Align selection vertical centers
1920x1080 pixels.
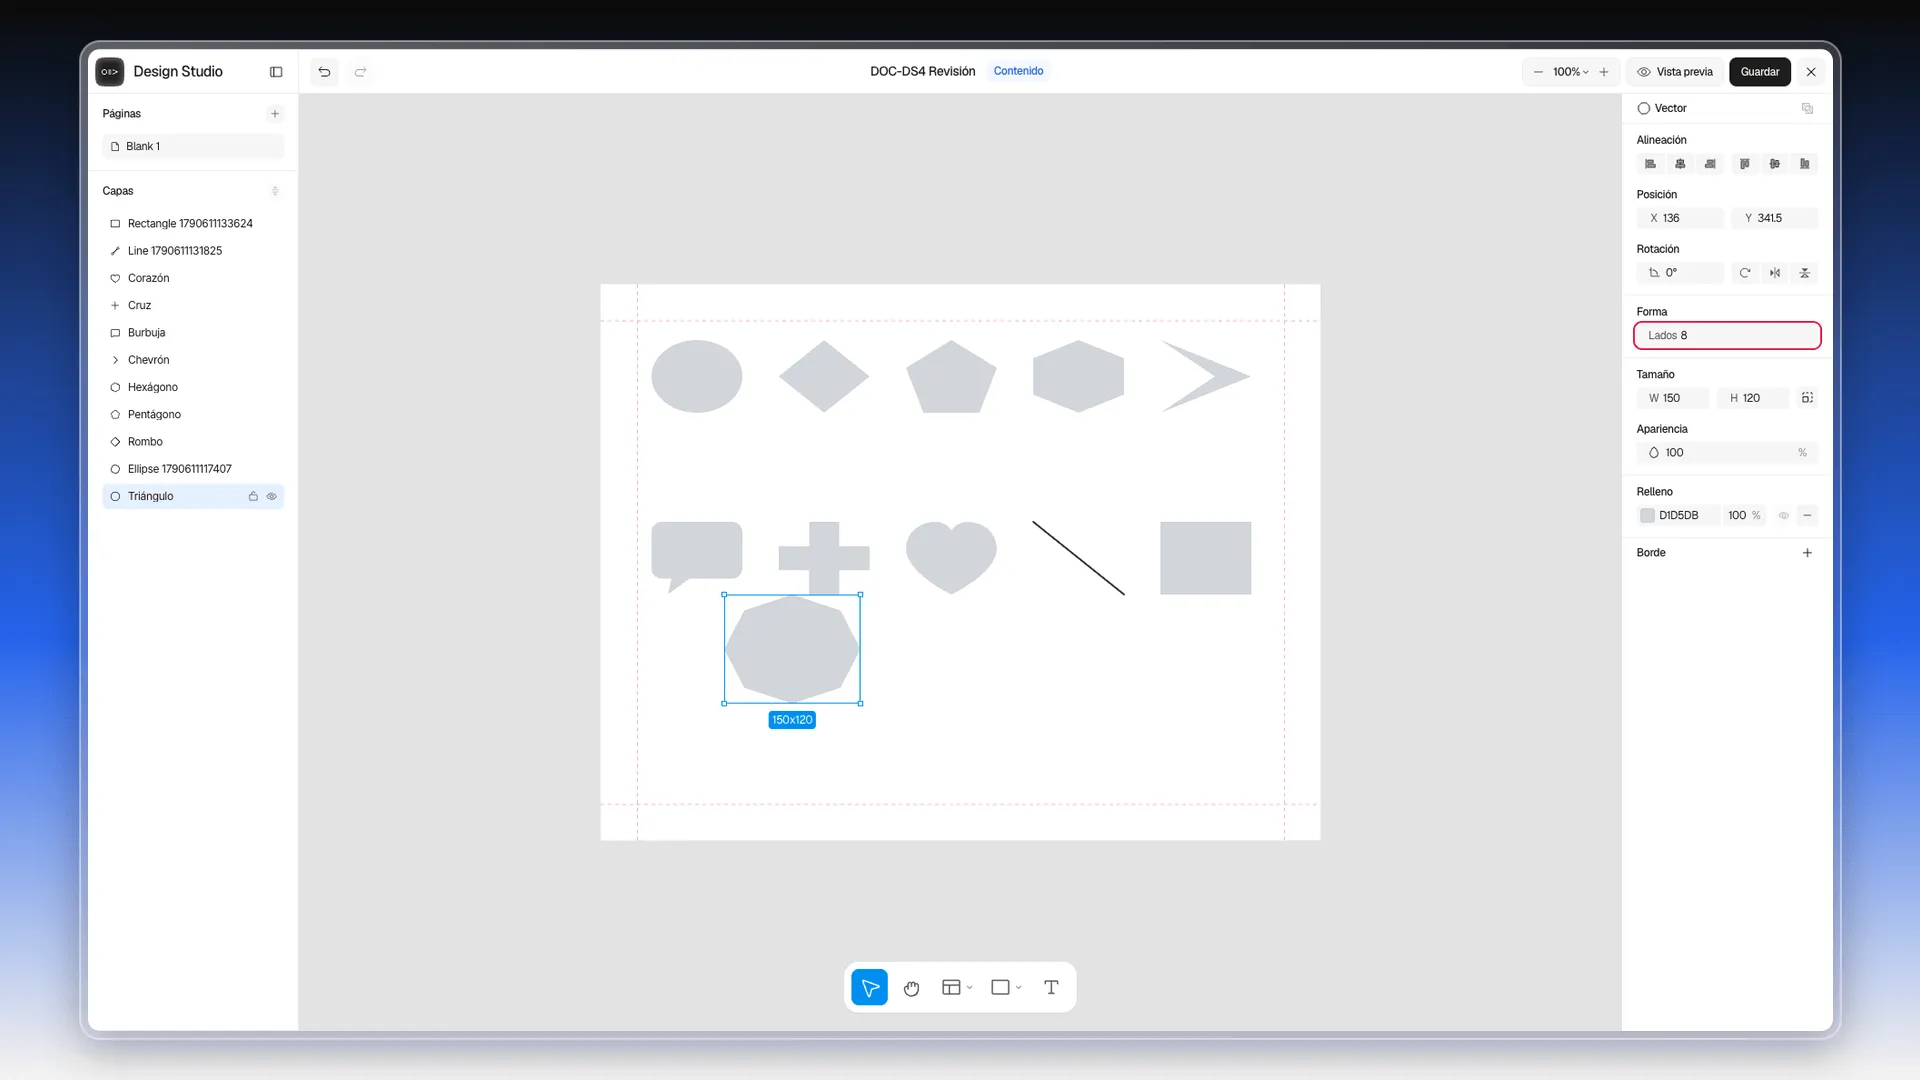pos(1775,164)
